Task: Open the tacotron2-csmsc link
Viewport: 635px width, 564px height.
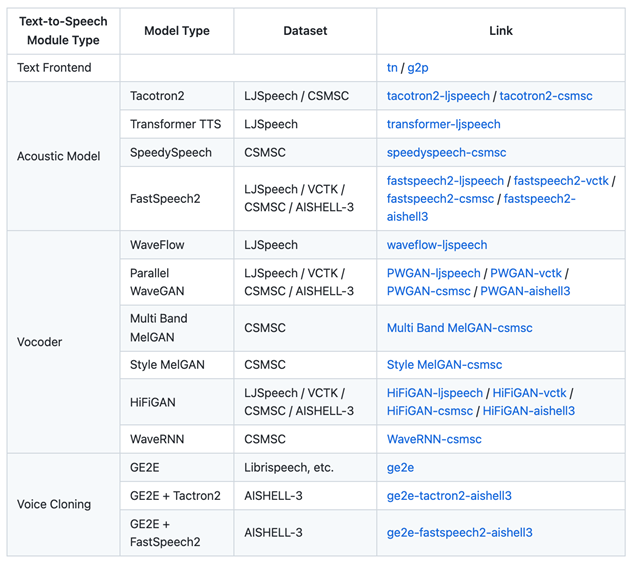Action: click(545, 96)
